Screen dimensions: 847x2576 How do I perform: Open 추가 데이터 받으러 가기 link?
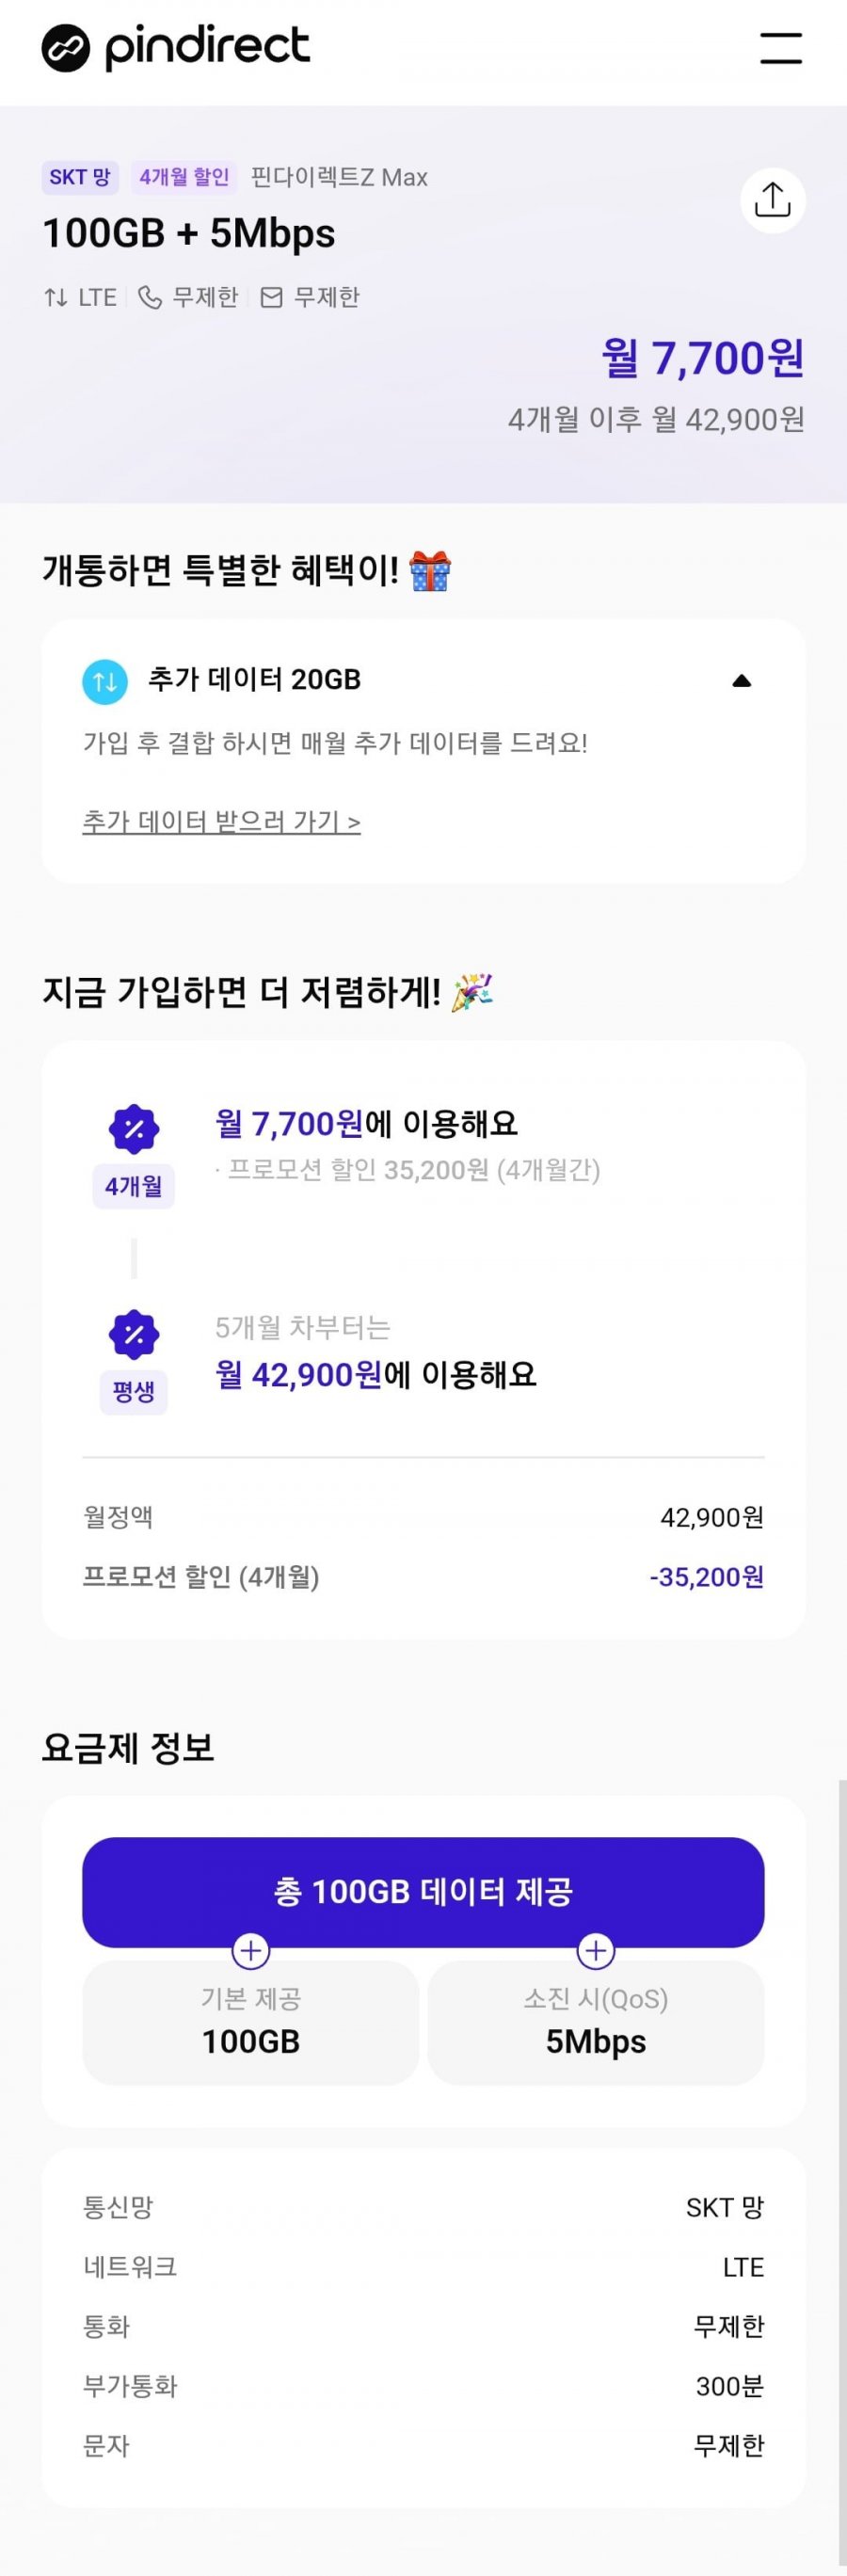[221, 822]
